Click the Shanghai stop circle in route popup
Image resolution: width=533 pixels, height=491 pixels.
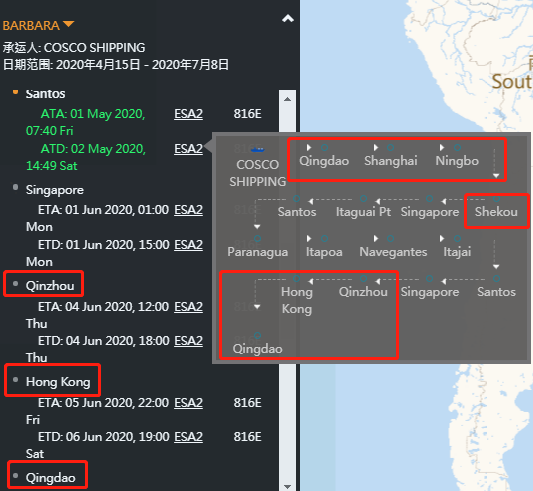tap(390, 147)
